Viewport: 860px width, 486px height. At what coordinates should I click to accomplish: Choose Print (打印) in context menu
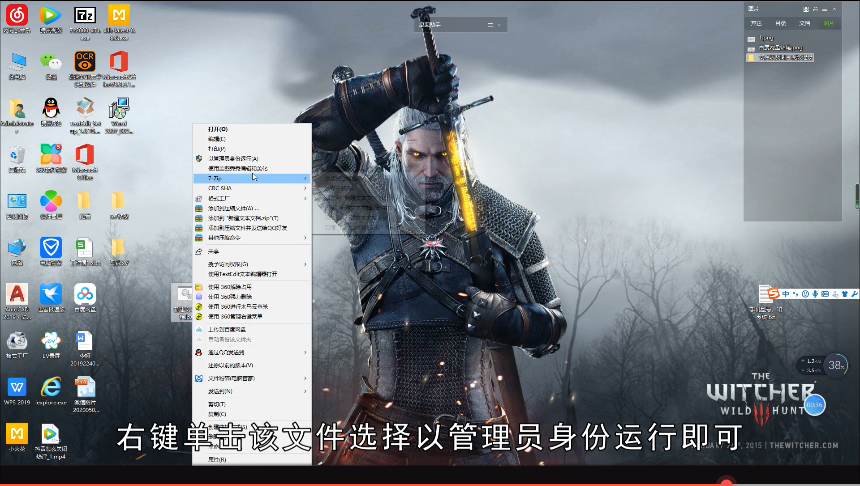coord(252,149)
